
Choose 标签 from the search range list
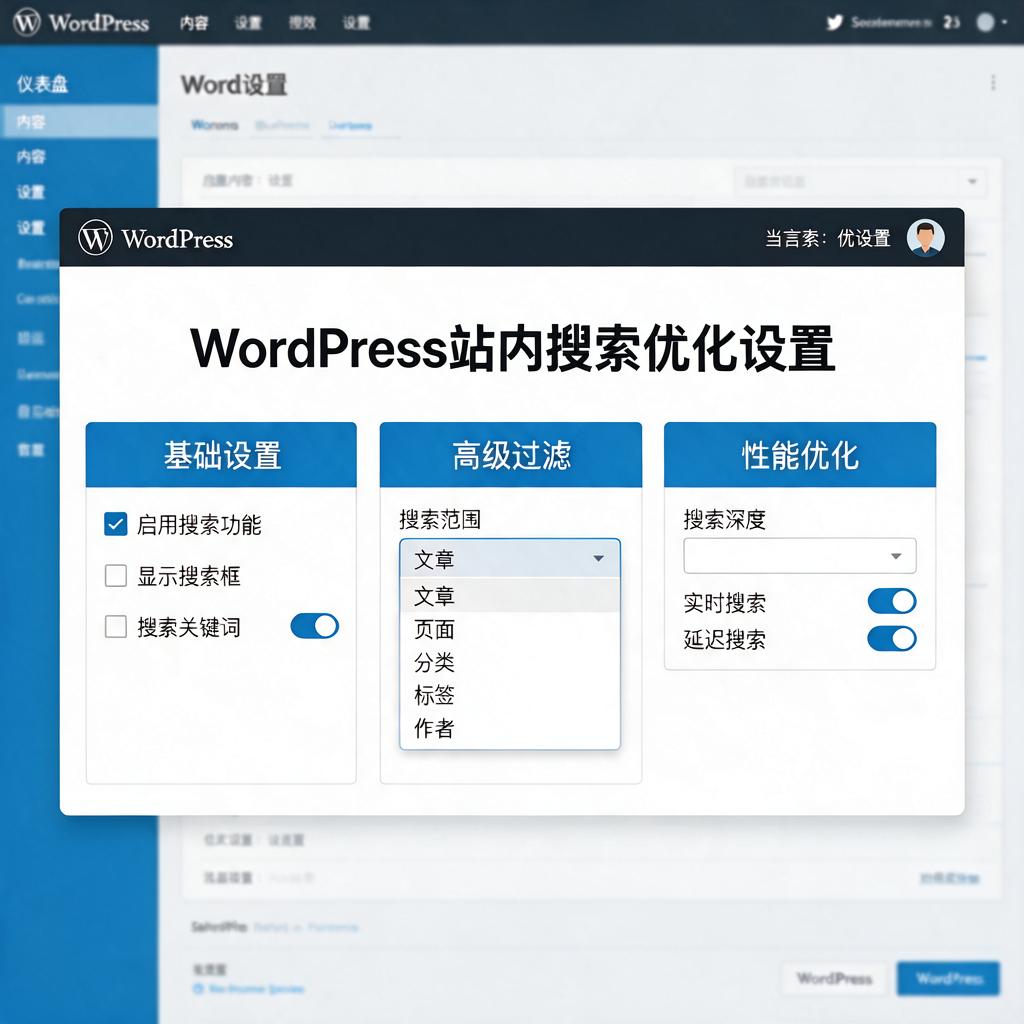(x=509, y=695)
